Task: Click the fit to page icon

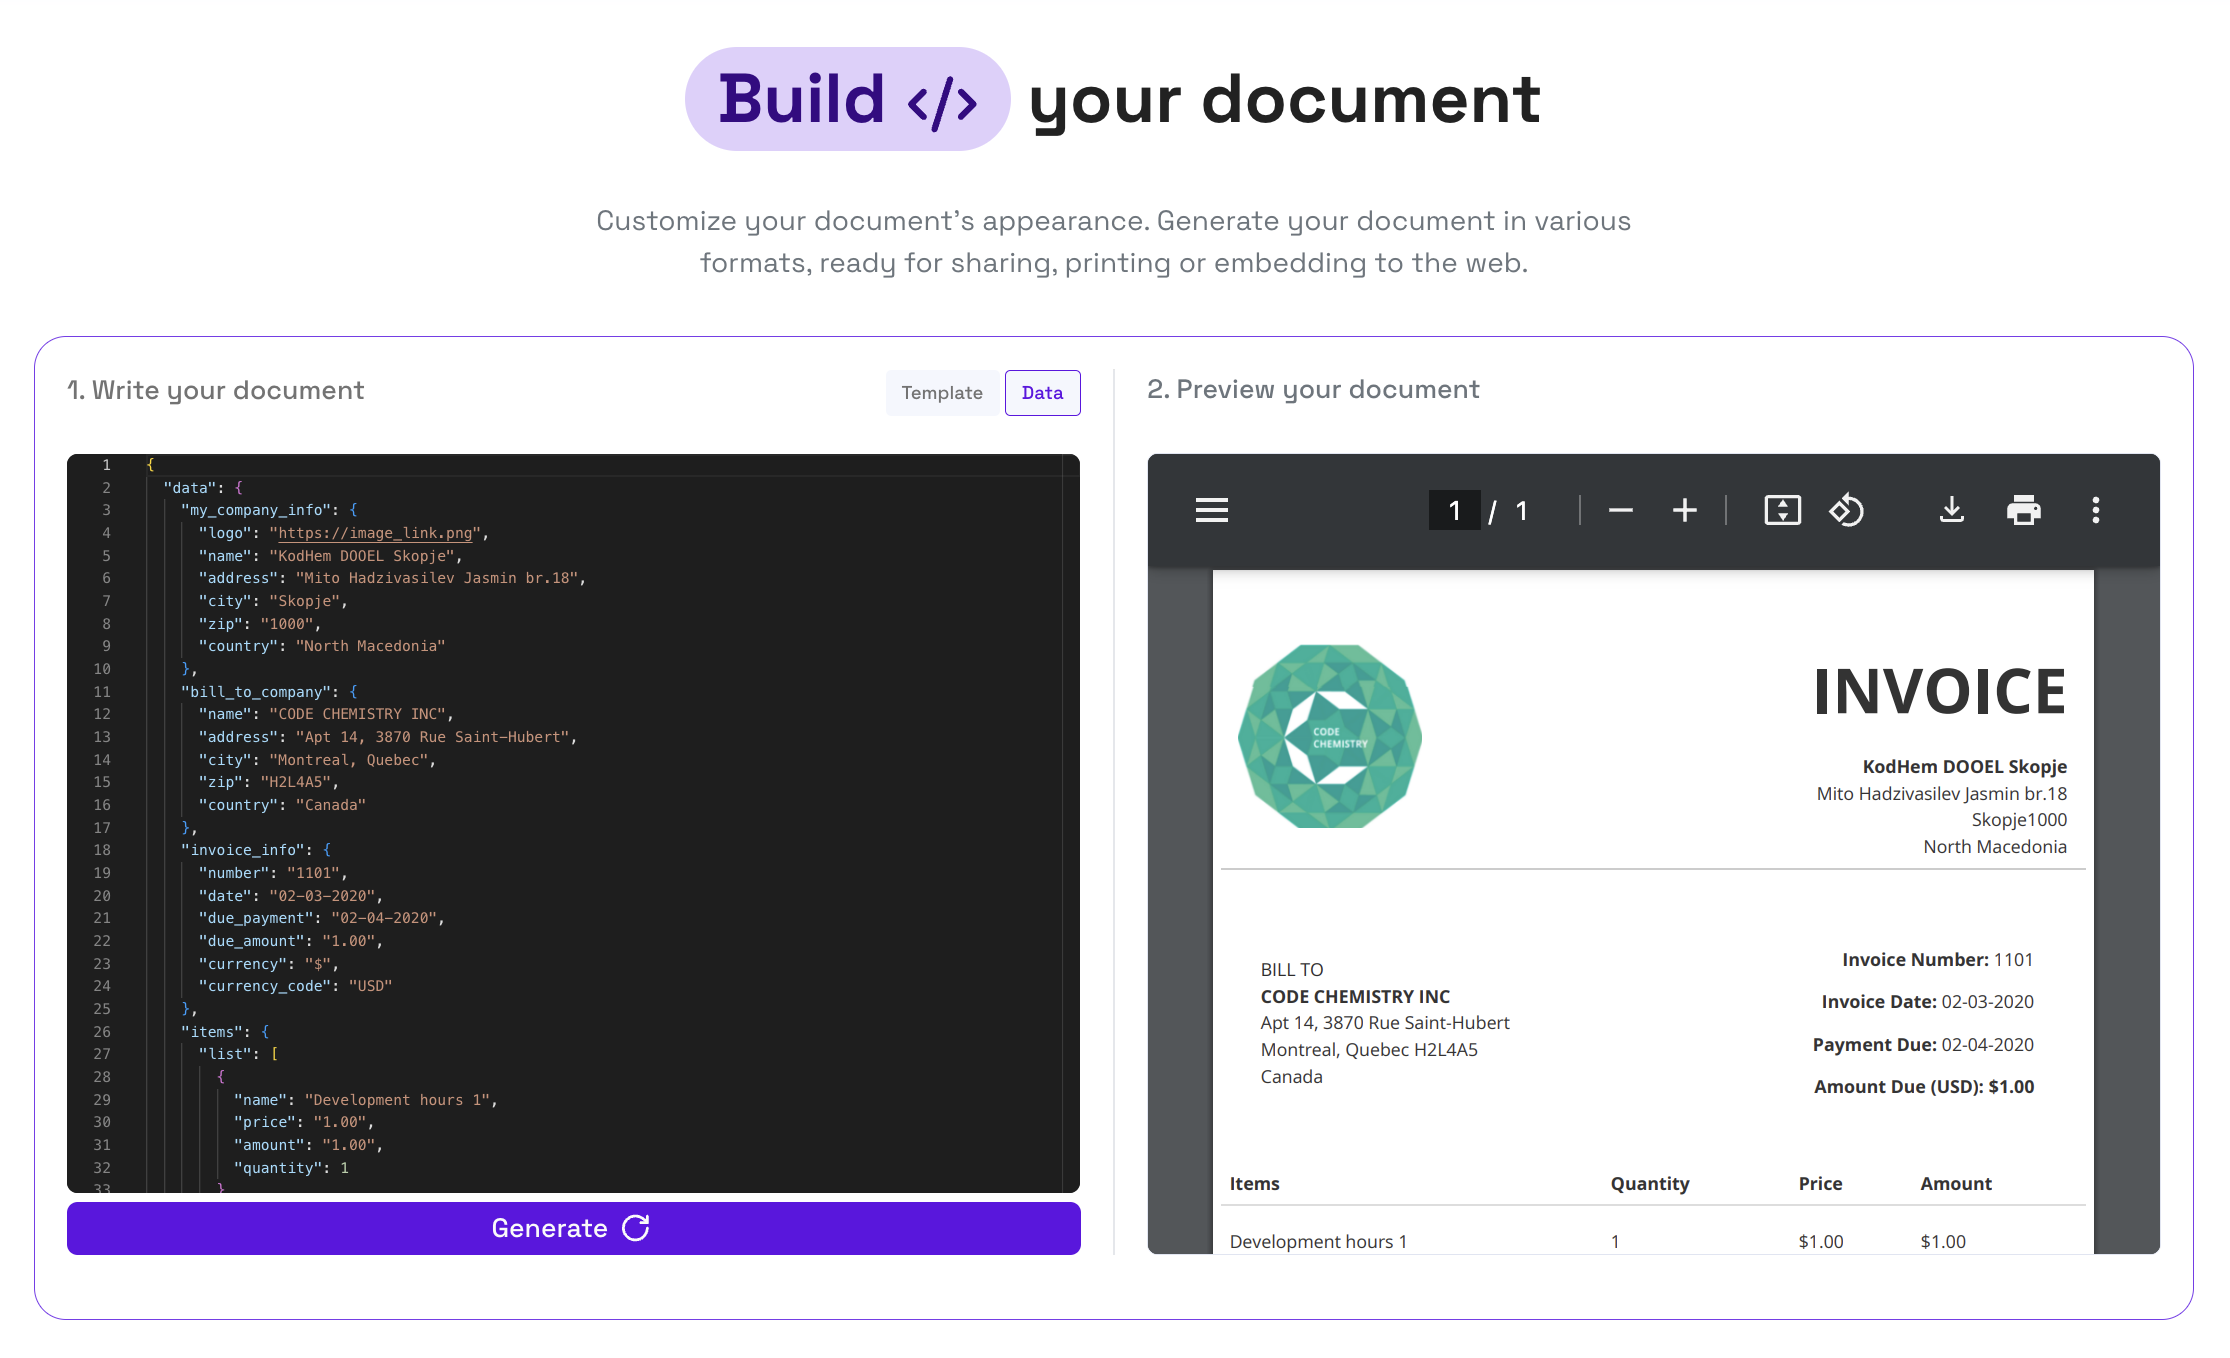Action: pyautogui.click(x=1782, y=510)
